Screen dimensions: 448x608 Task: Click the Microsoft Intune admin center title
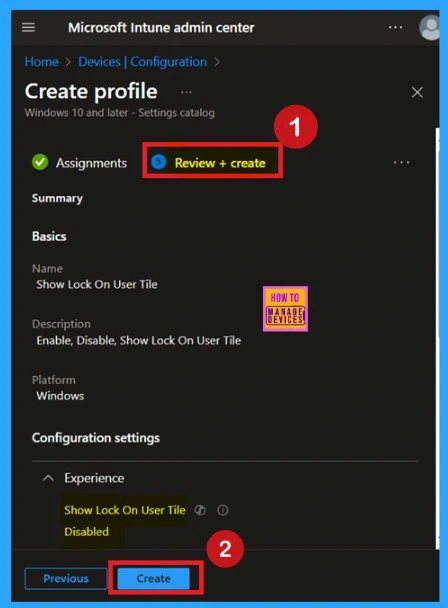click(161, 28)
